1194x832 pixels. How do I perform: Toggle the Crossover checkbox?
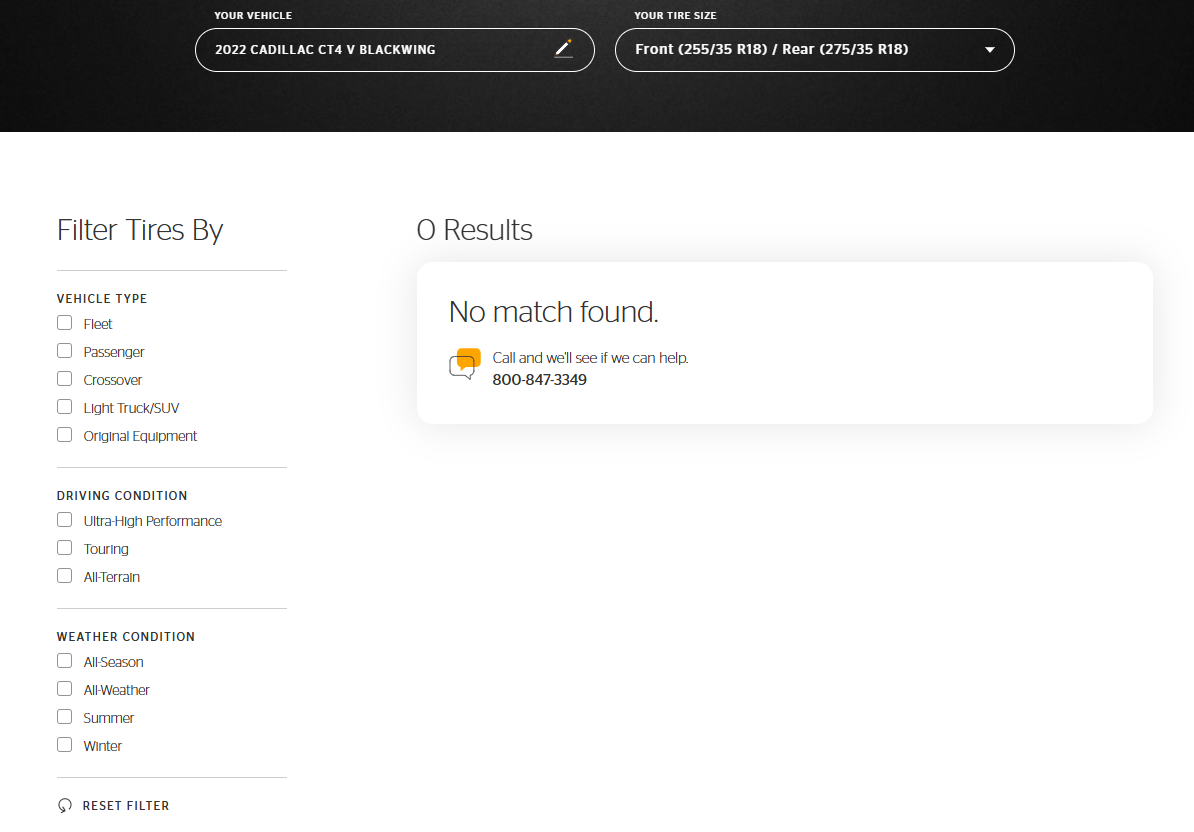pos(65,379)
